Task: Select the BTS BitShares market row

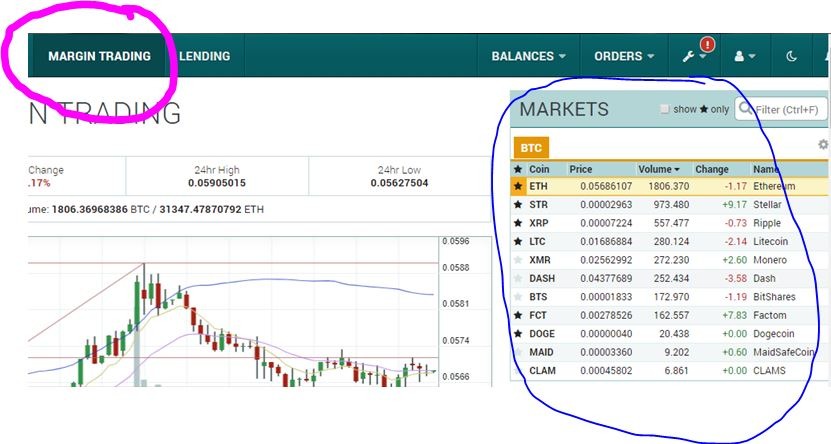Action: (669, 297)
